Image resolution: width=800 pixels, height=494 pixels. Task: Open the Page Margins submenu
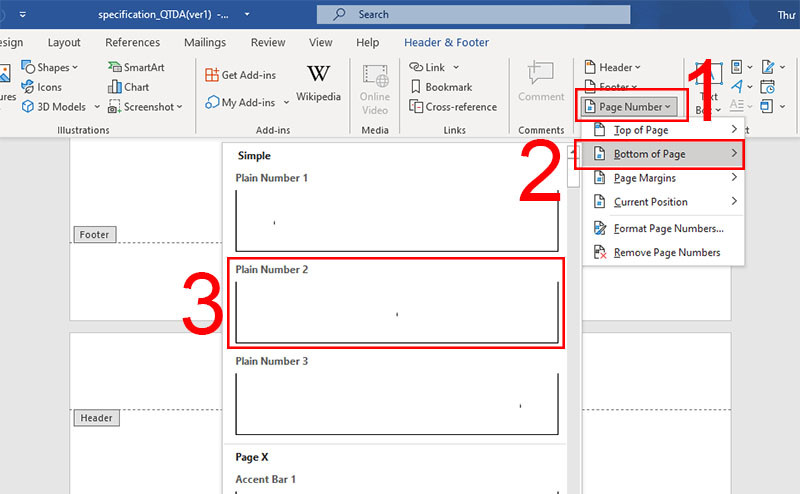[x=663, y=178]
